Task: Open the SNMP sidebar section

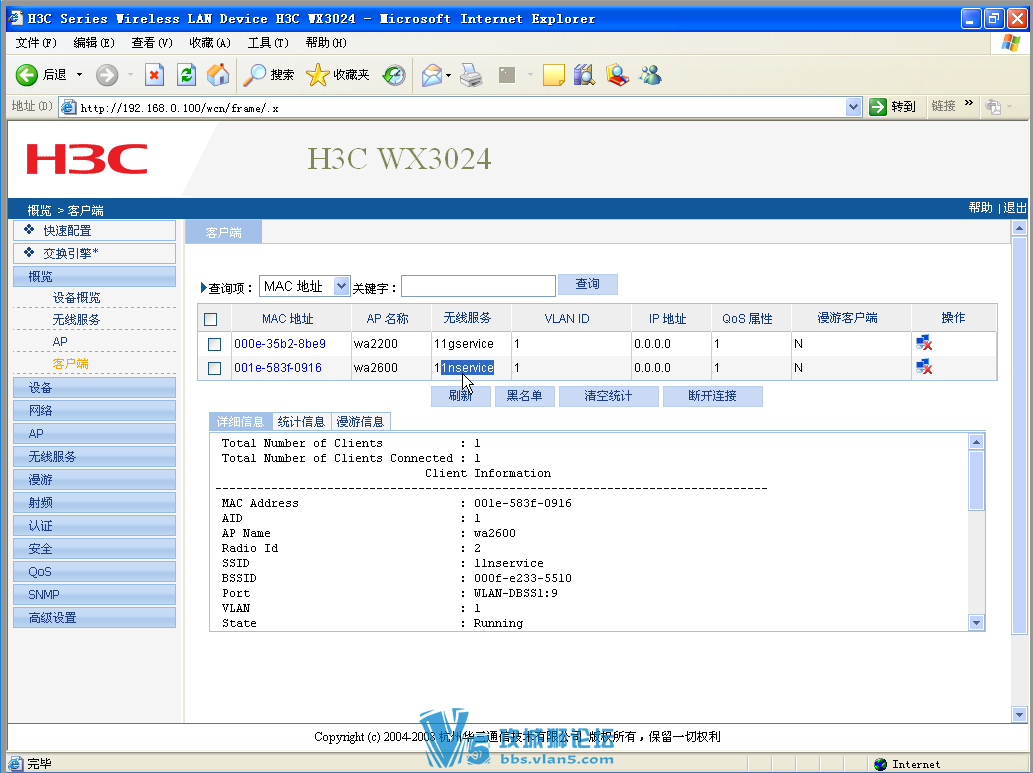Action: coord(94,594)
